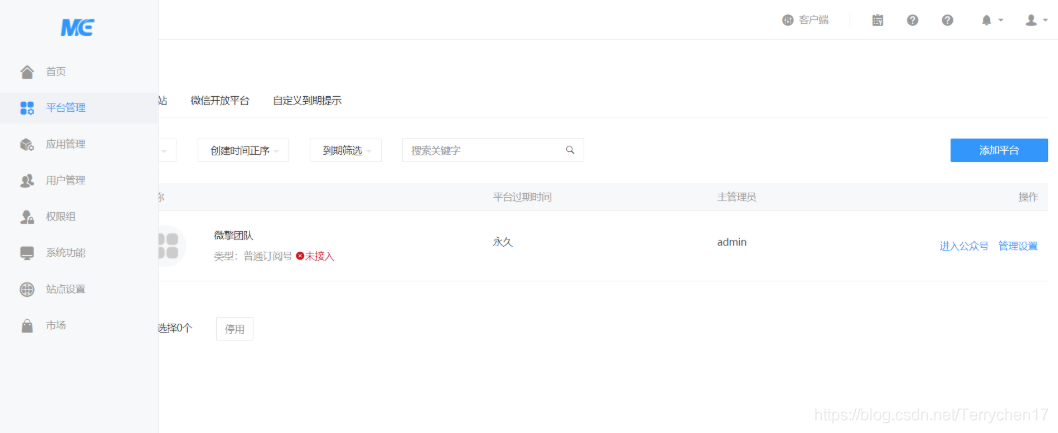Switch to the 微信开放平台 tab
This screenshot has height=433, width=1058.
tap(220, 101)
